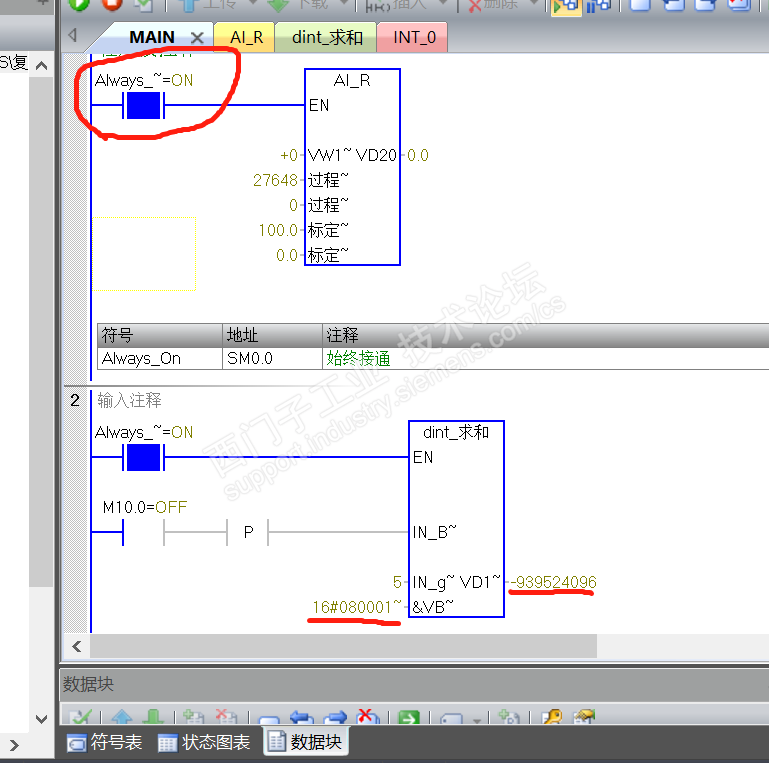Select the 数据块 data block tab

pos(306,741)
